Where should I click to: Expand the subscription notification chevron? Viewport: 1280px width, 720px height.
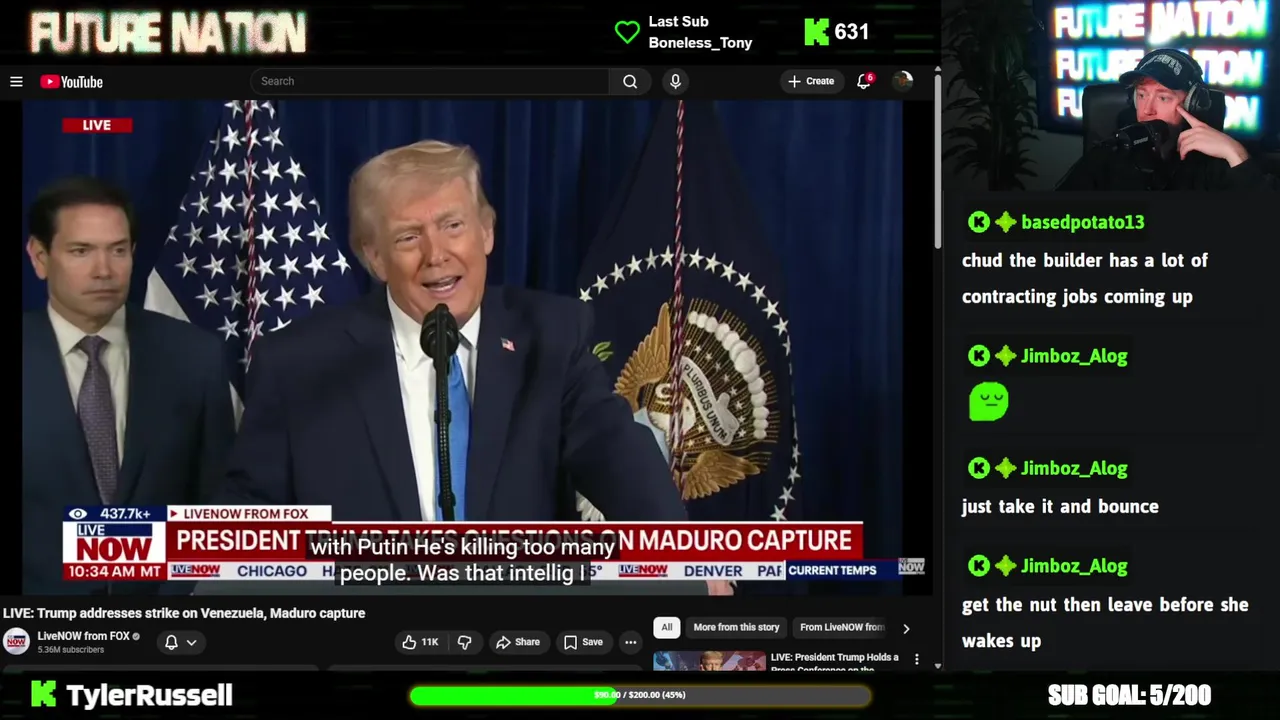[191, 642]
